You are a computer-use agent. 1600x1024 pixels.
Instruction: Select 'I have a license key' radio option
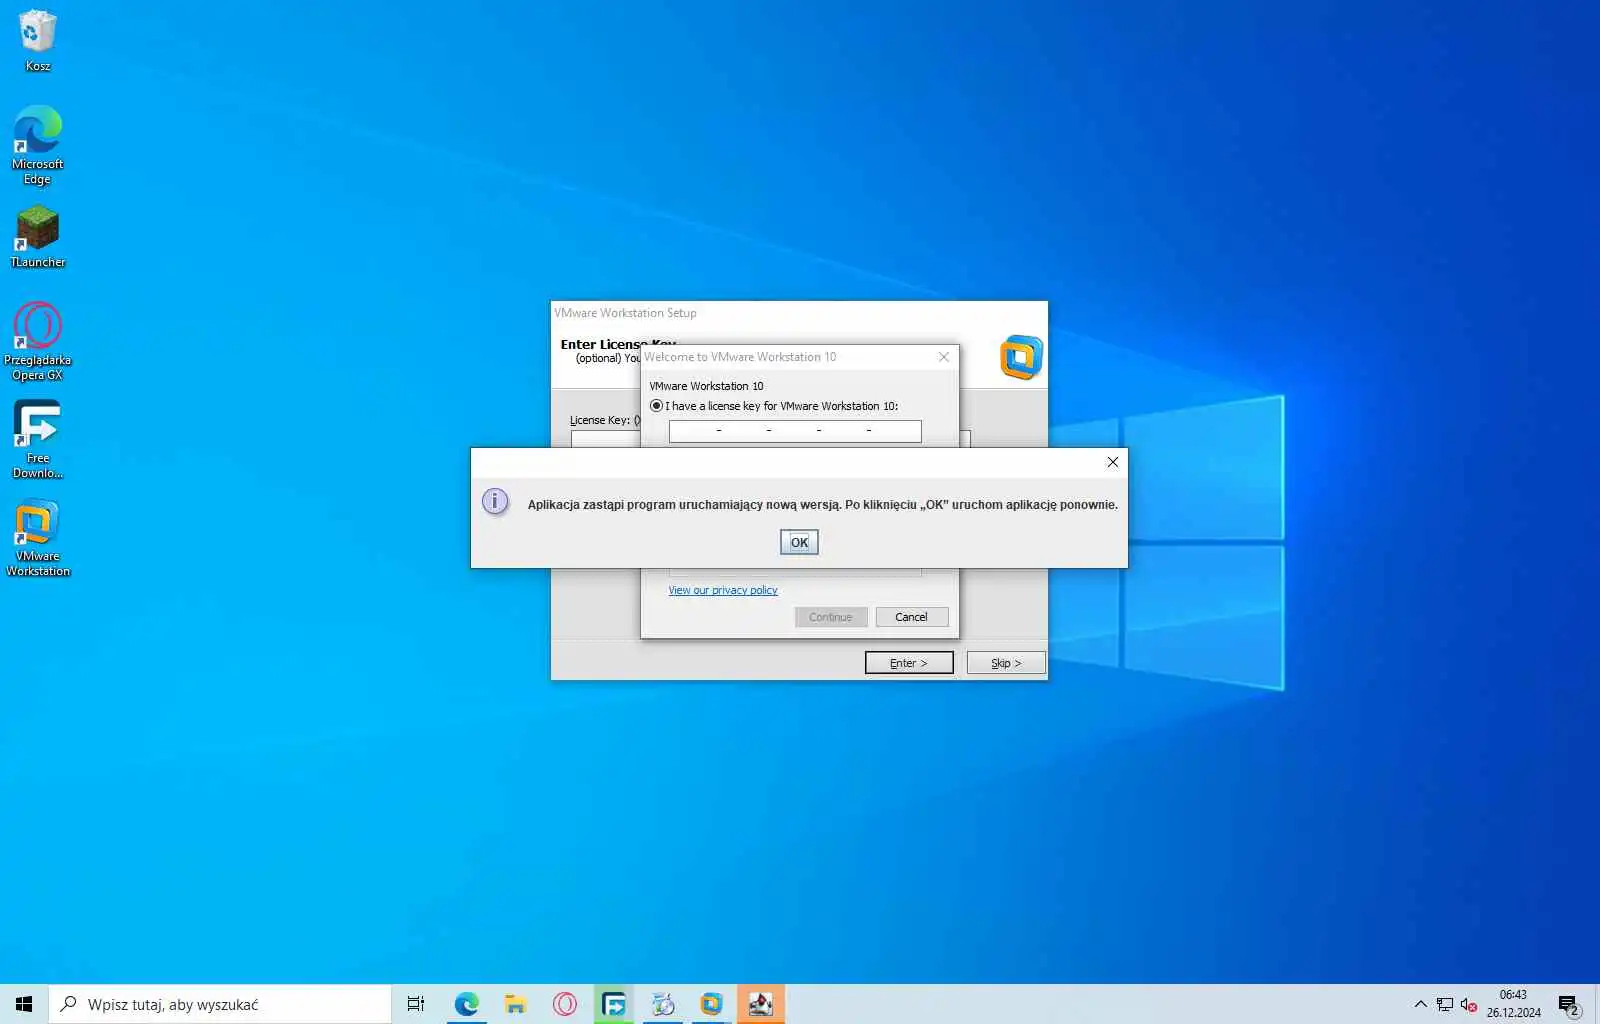pyautogui.click(x=656, y=406)
